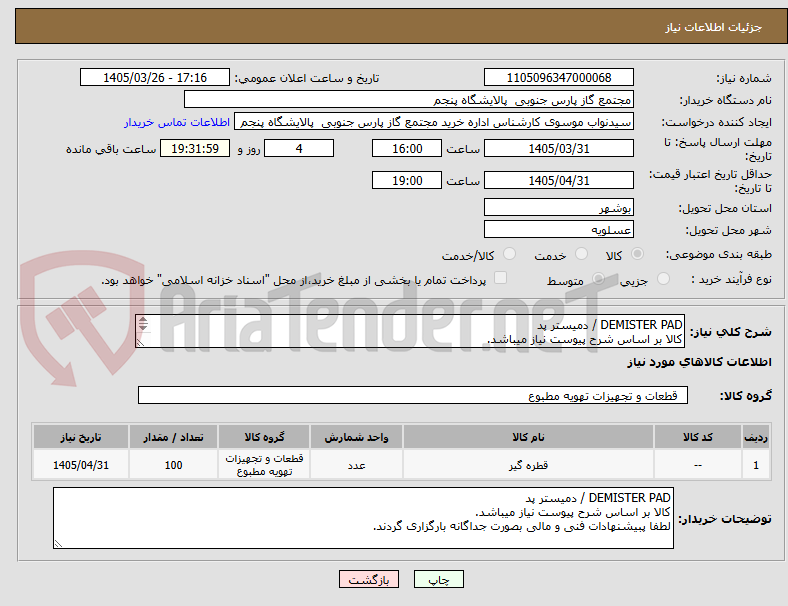
Task: Click the گروه کالا field قطعات و تجهیزات تهویه مطبوع
Action: tap(413, 395)
